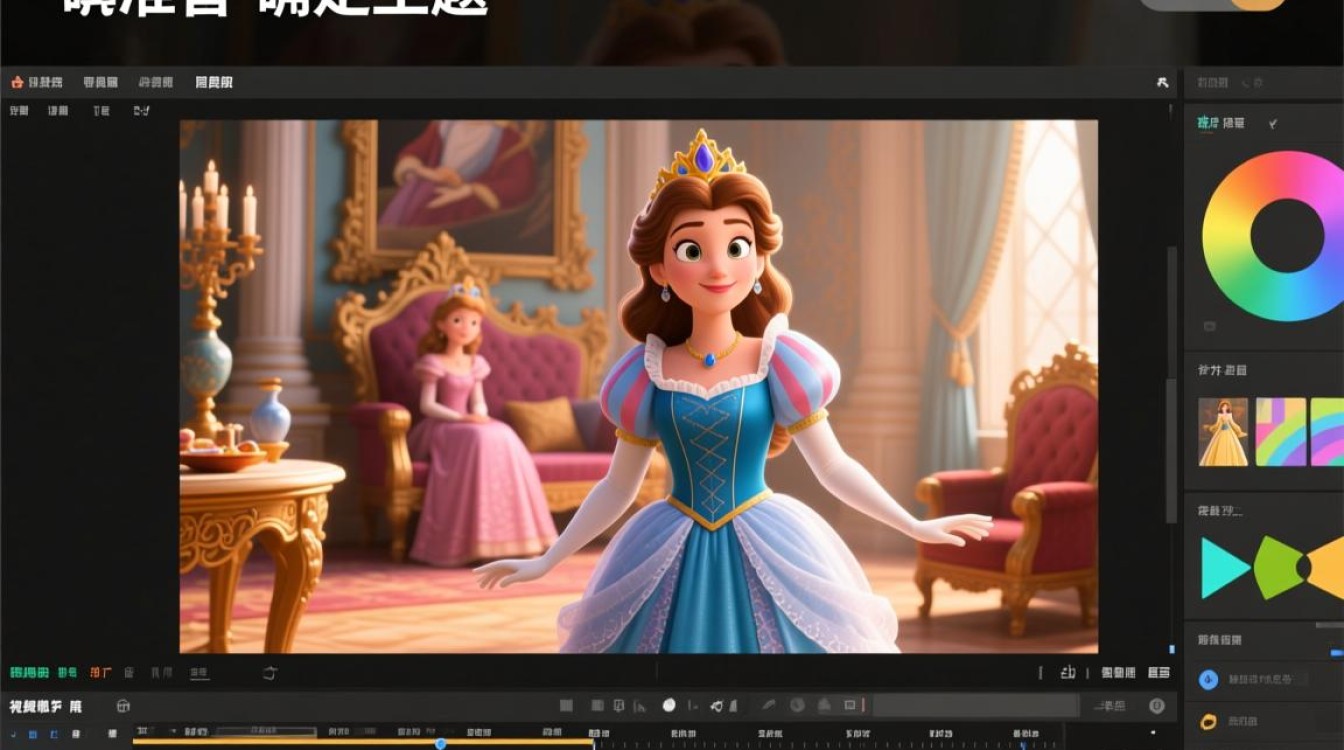Select the highlighted white tab in the top menu row

[x=214, y=82]
